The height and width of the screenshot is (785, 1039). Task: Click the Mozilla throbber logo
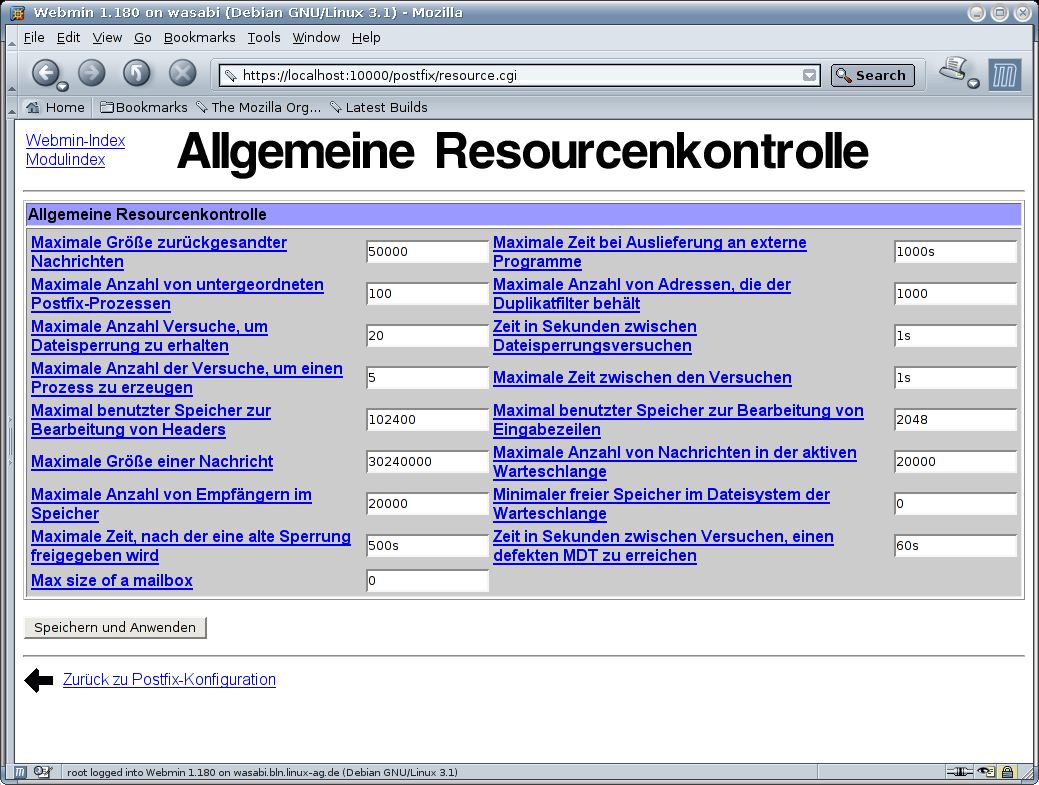[1004, 75]
